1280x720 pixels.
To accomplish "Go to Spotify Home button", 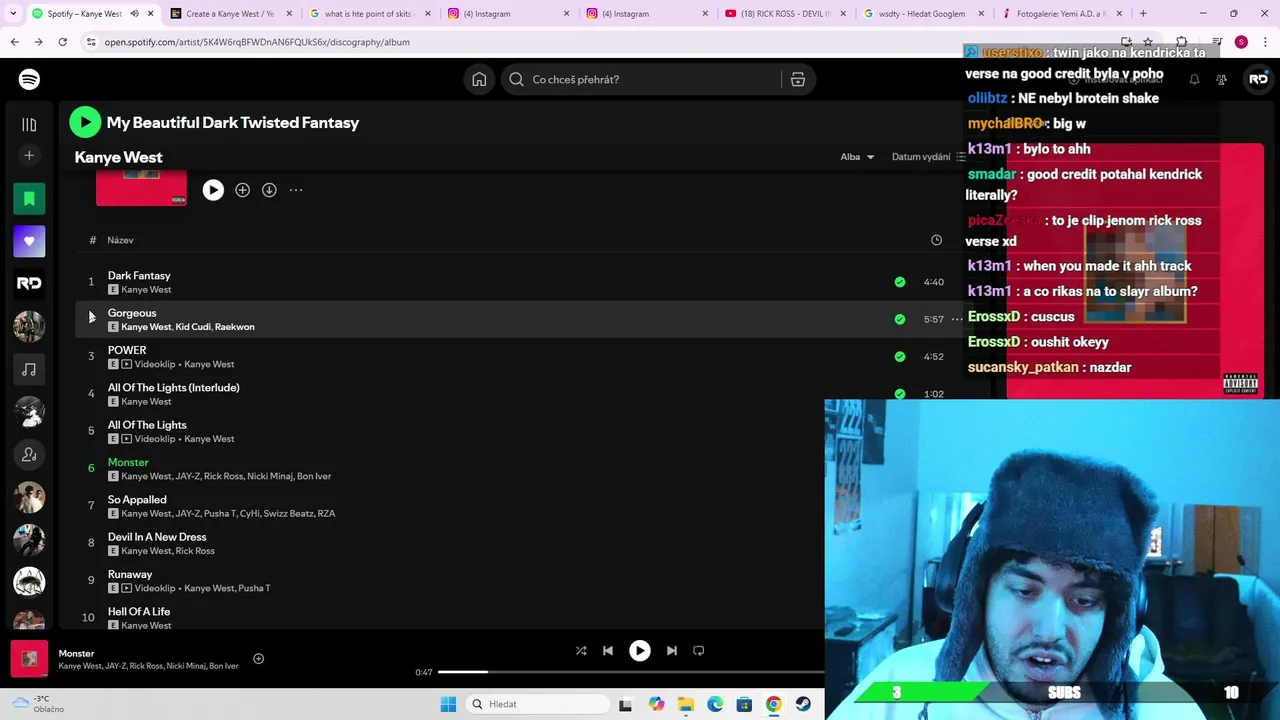I will [x=479, y=79].
